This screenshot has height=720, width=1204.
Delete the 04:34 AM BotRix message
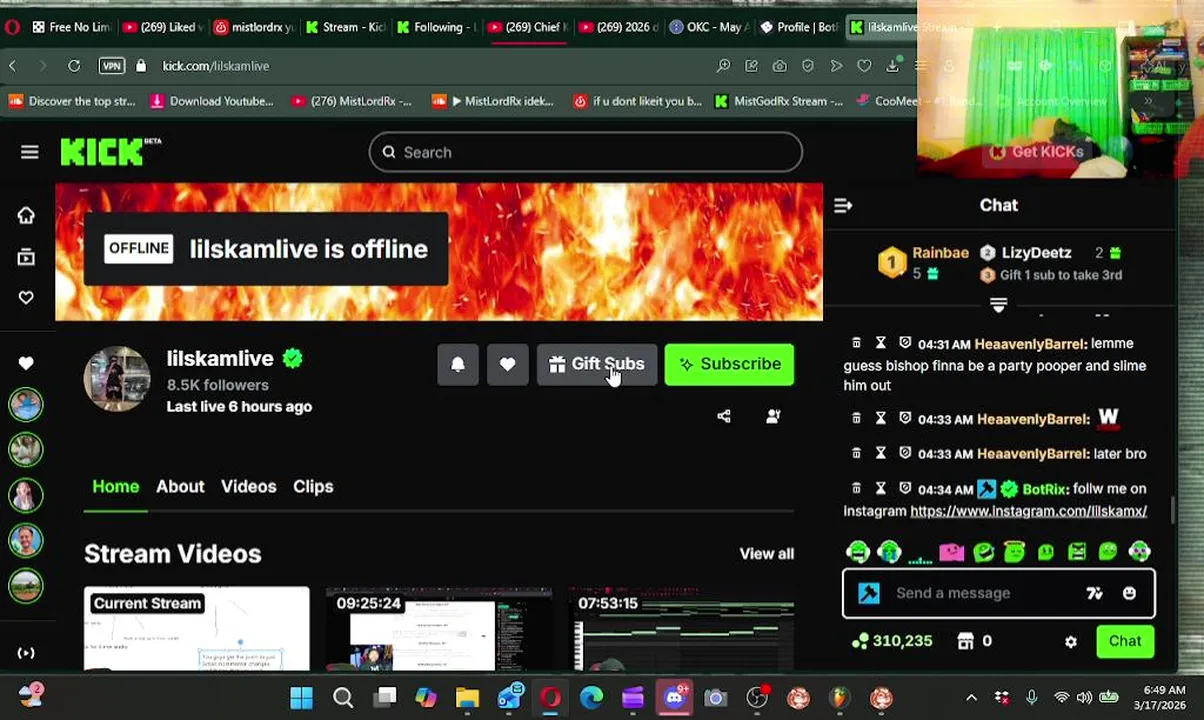[x=857, y=488]
